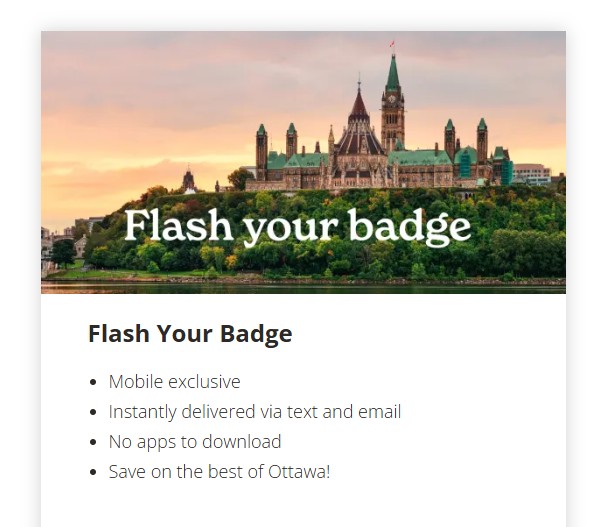Click the bullet beside "Instantly delivered"

(93, 413)
